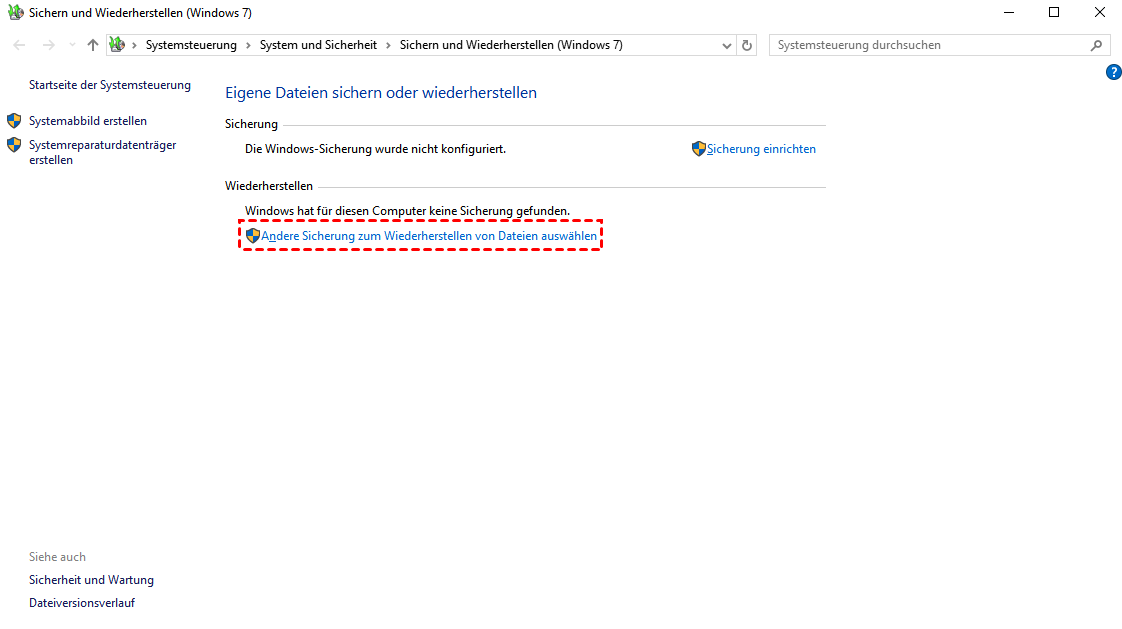Screen dimensions: 1122x629
Task: Navigate to the System und Sicherheit breadcrumb
Action: click(x=318, y=45)
